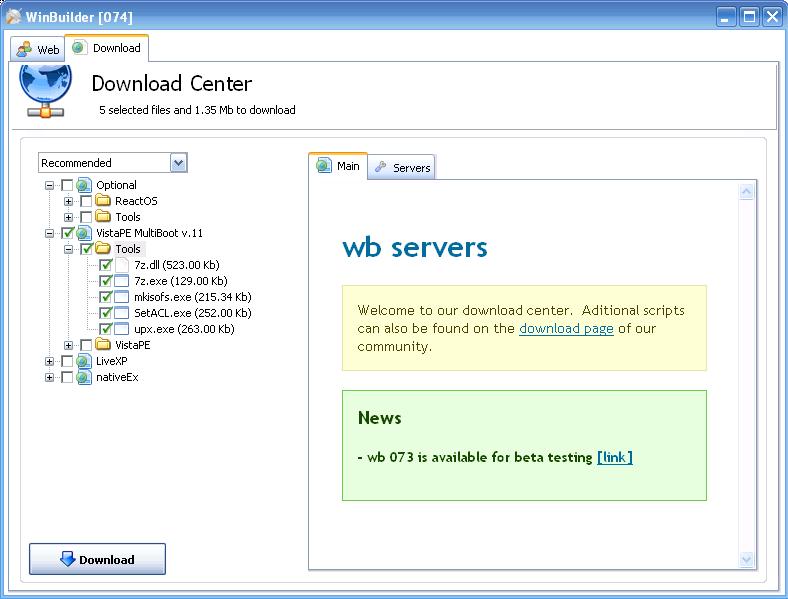This screenshot has width=788, height=599.
Task: Uncheck the mkisofs.exe checkbox
Action: click(x=105, y=297)
